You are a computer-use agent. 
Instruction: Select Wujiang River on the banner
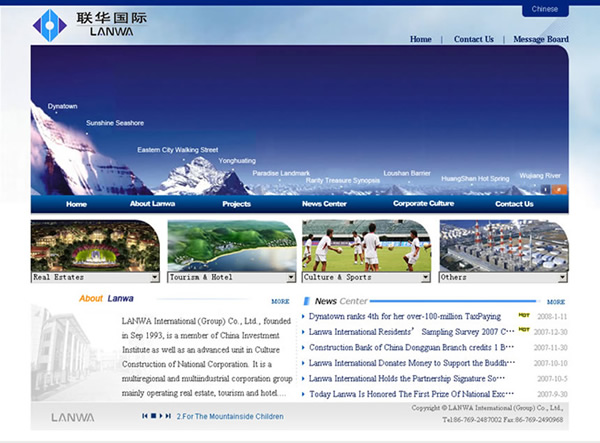[x=540, y=176]
